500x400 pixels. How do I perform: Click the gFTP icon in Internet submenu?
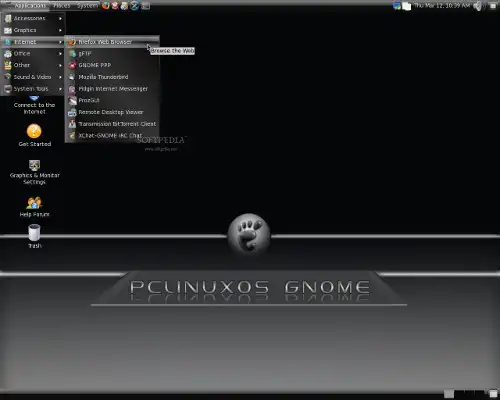pyautogui.click(x=72, y=54)
